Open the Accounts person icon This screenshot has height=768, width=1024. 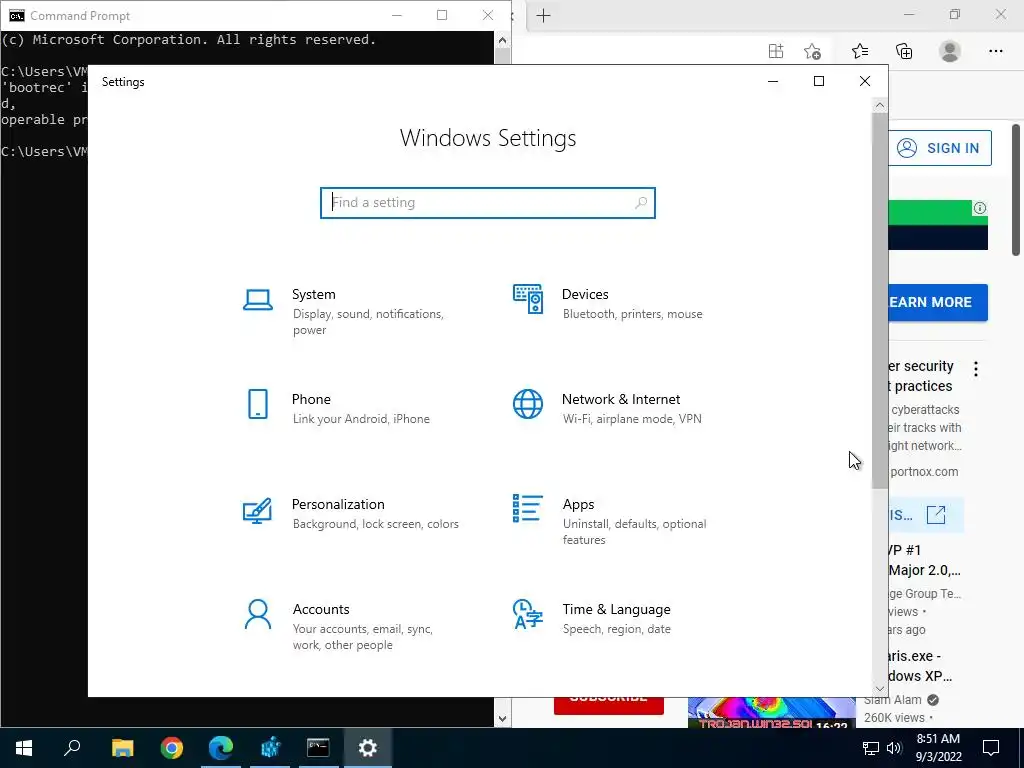point(258,615)
